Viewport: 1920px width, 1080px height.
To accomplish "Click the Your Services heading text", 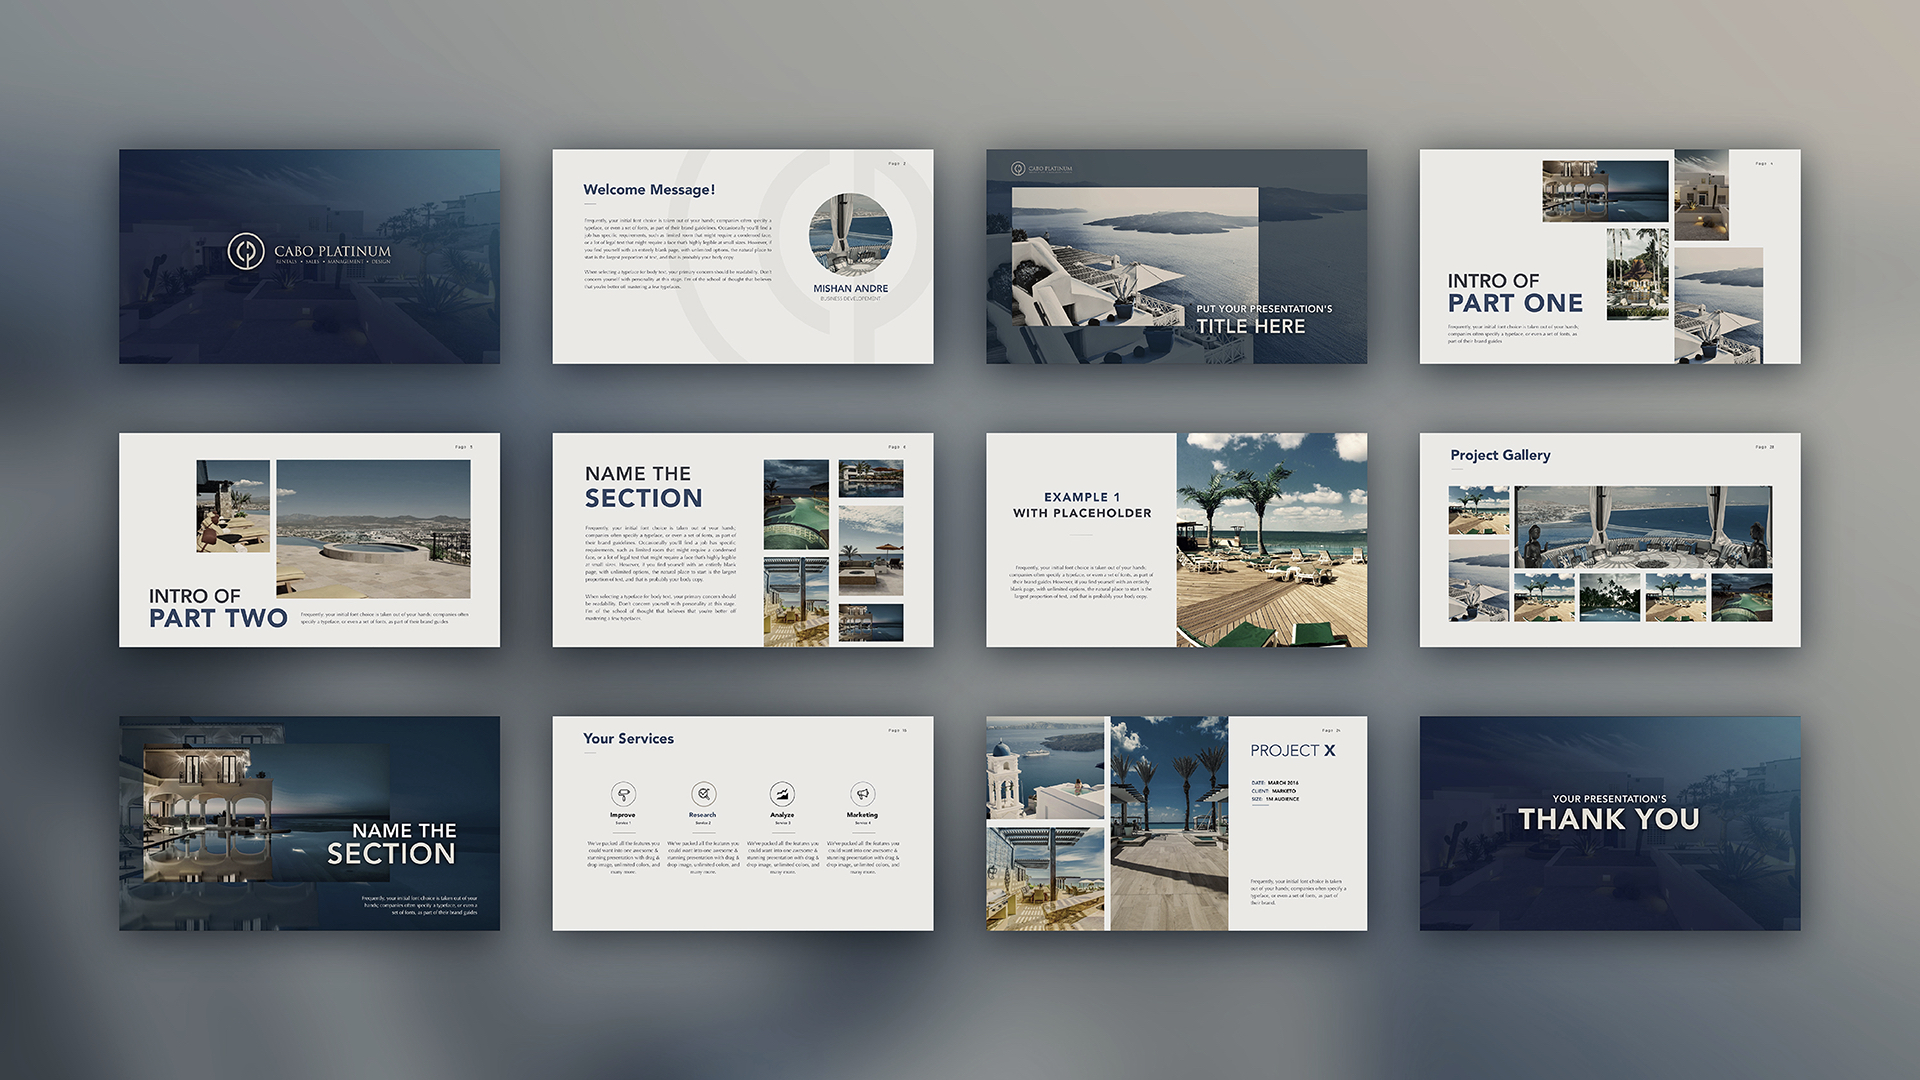I will click(x=628, y=739).
